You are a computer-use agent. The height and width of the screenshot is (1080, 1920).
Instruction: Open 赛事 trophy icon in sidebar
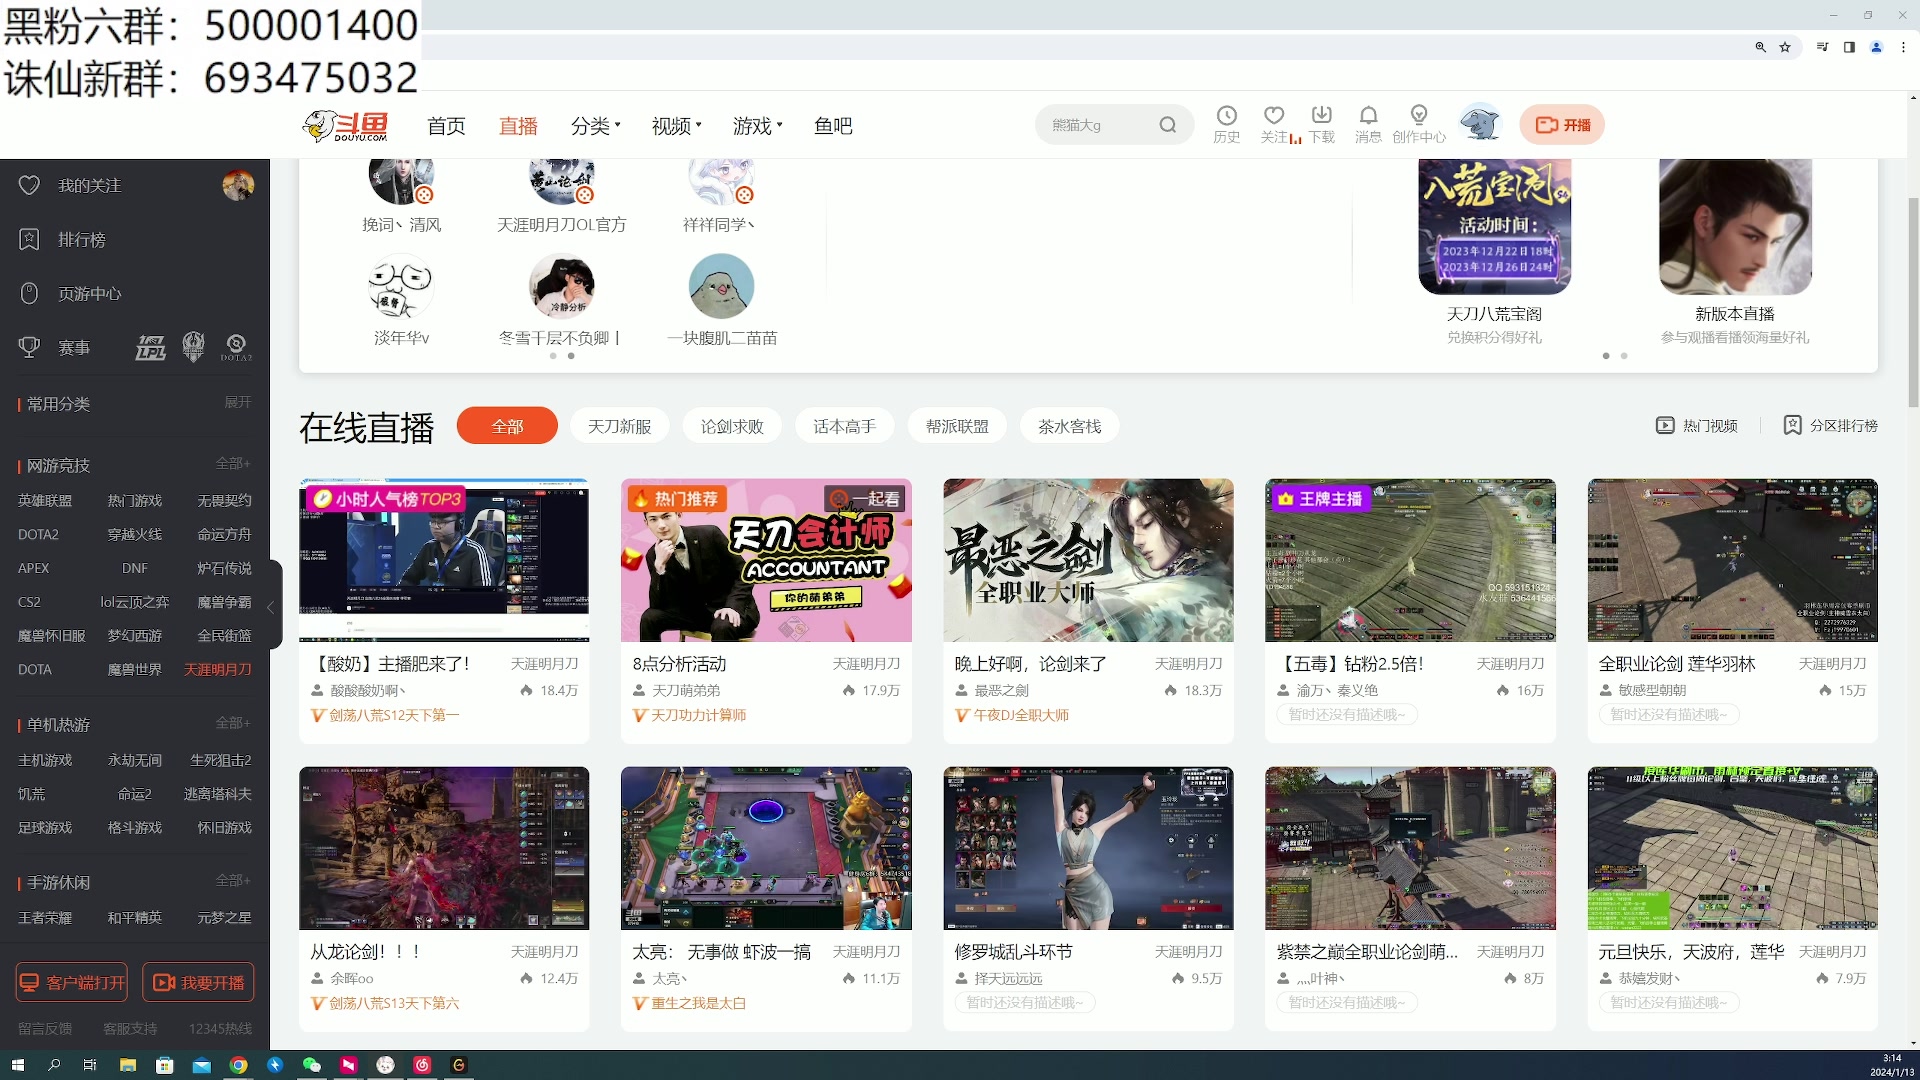click(30, 347)
